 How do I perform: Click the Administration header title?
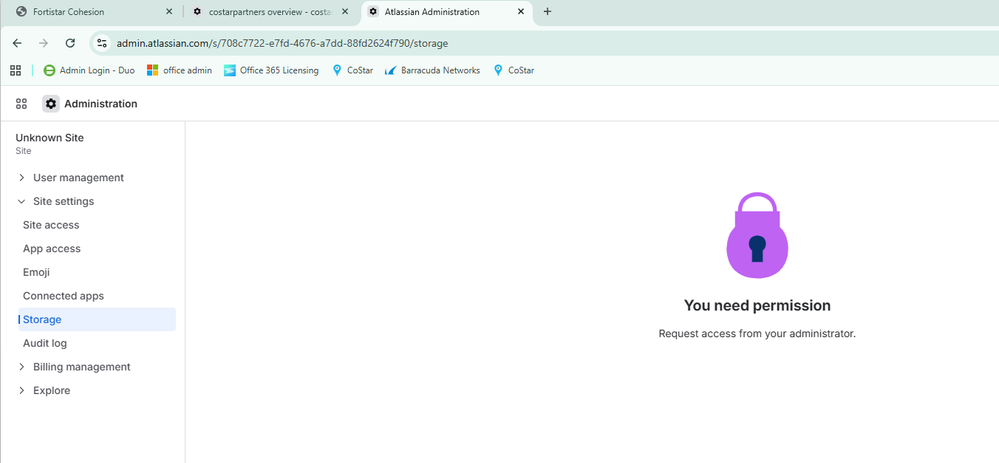[x=101, y=104]
